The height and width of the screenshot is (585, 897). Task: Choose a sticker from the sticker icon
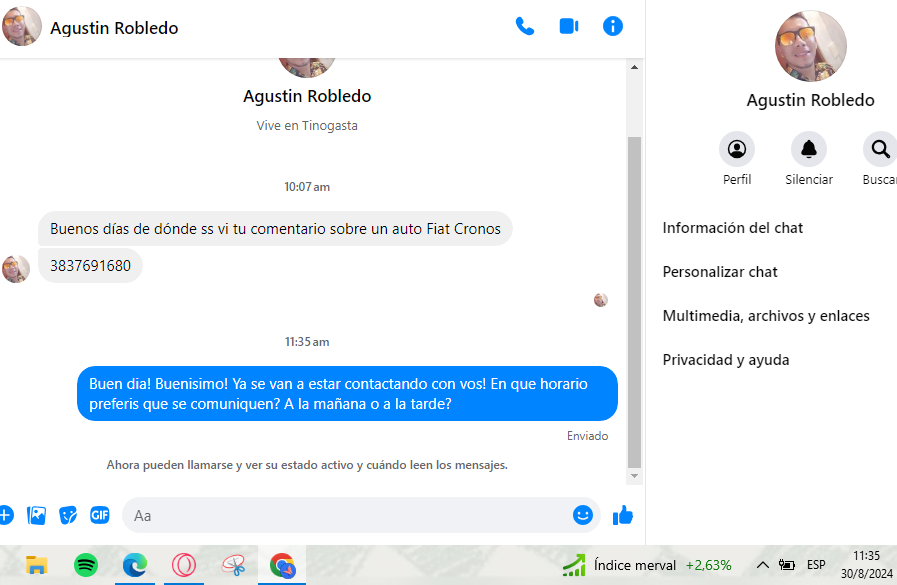point(68,515)
